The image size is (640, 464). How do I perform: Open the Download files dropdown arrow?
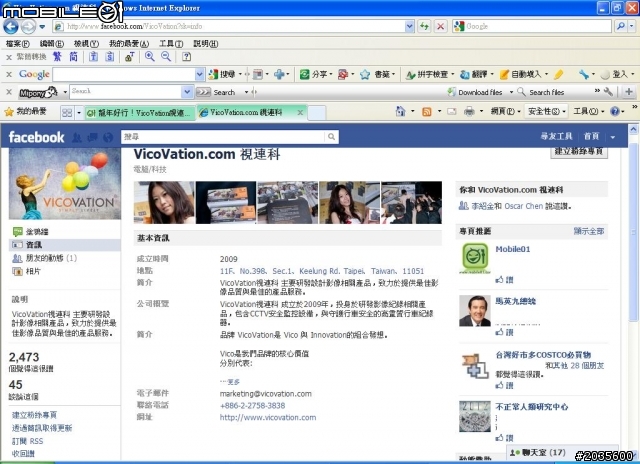tap(511, 92)
